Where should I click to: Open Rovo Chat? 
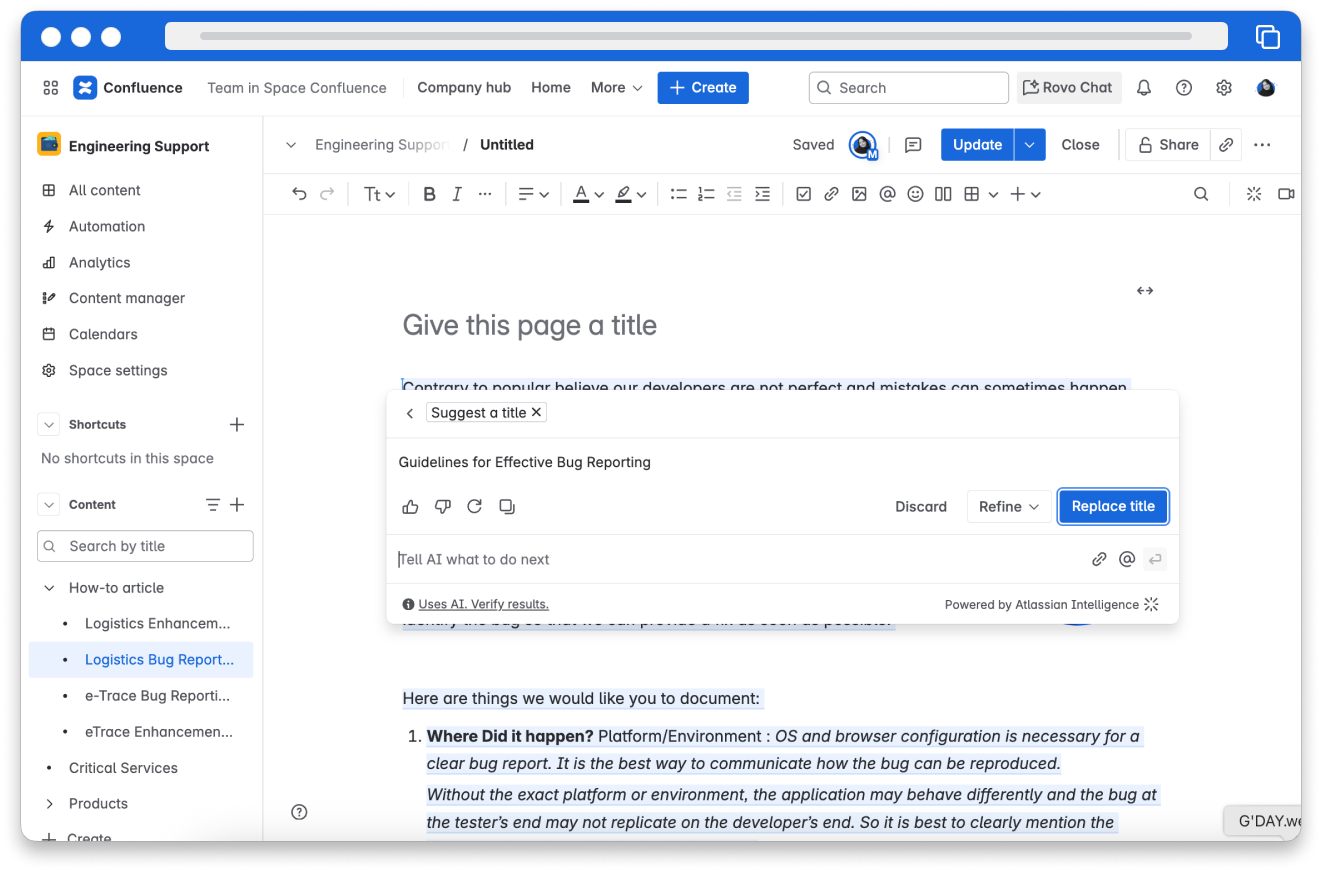pos(1069,88)
